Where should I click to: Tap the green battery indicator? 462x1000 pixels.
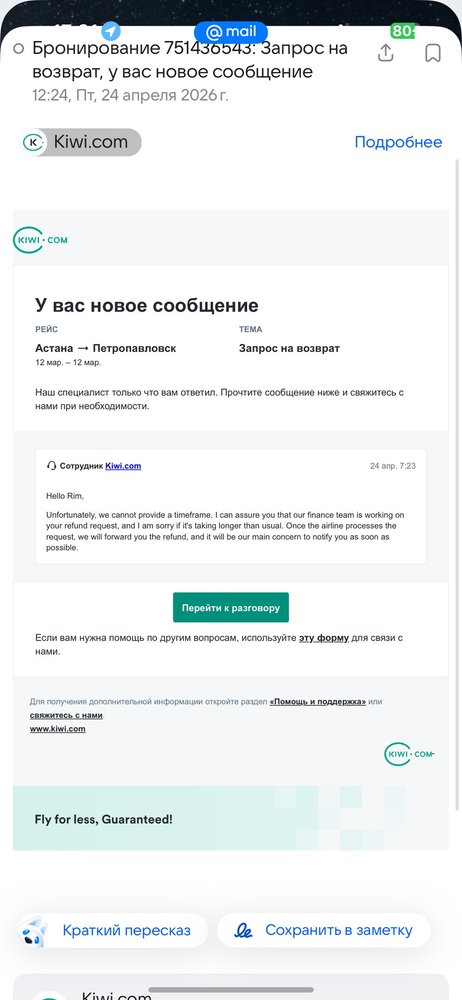(x=403, y=31)
